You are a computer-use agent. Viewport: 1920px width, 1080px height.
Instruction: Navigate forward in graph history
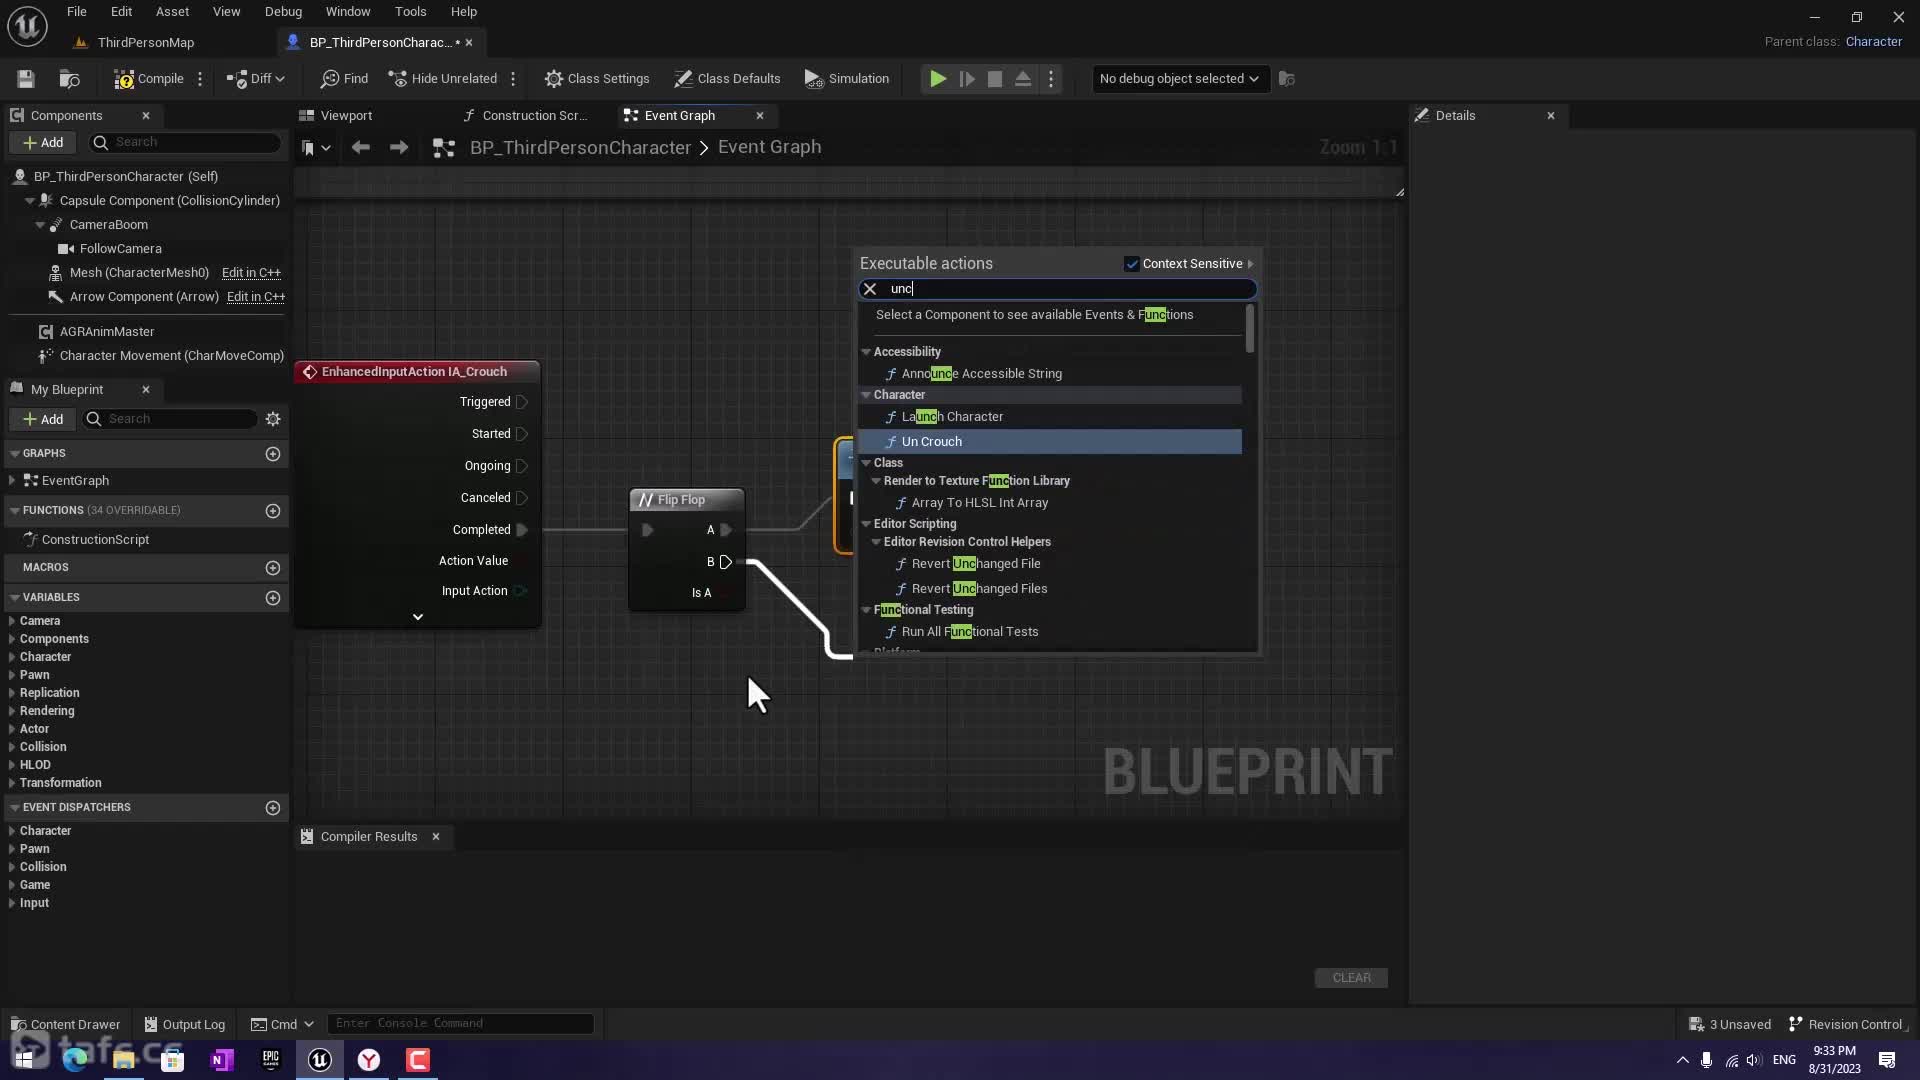click(399, 148)
